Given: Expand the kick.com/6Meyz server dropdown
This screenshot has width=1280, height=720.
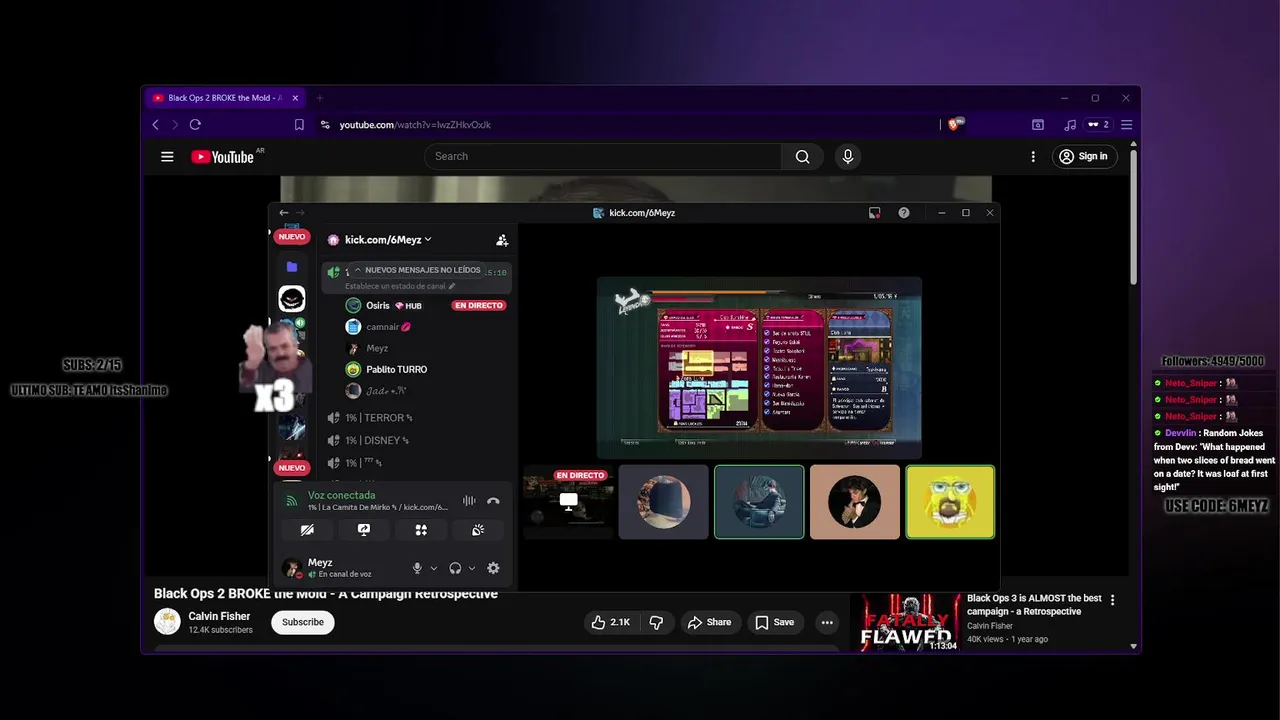Looking at the screenshot, I should pyautogui.click(x=388, y=240).
